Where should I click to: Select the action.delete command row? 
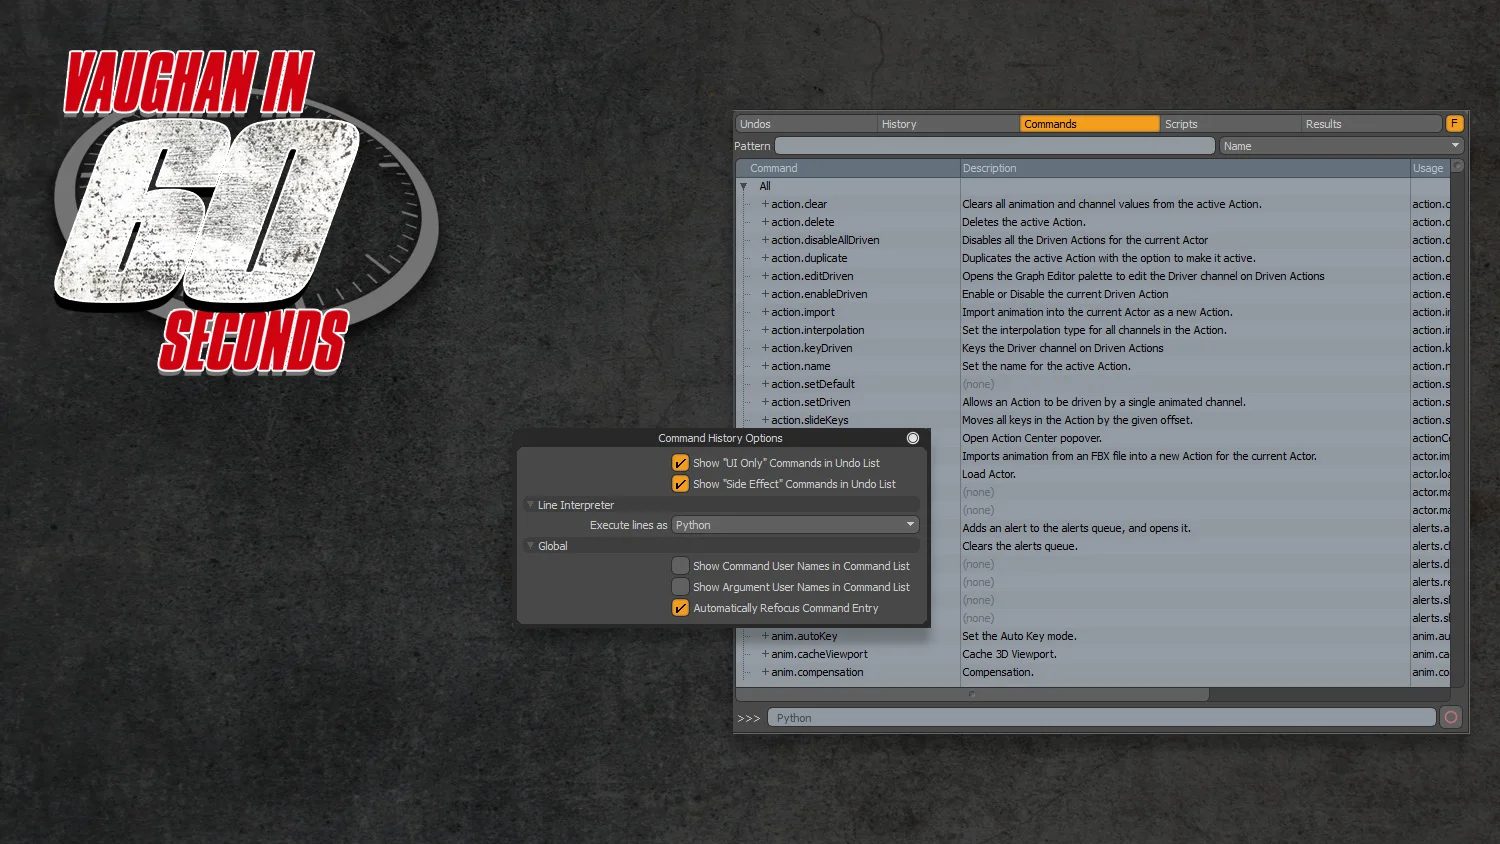click(1094, 222)
